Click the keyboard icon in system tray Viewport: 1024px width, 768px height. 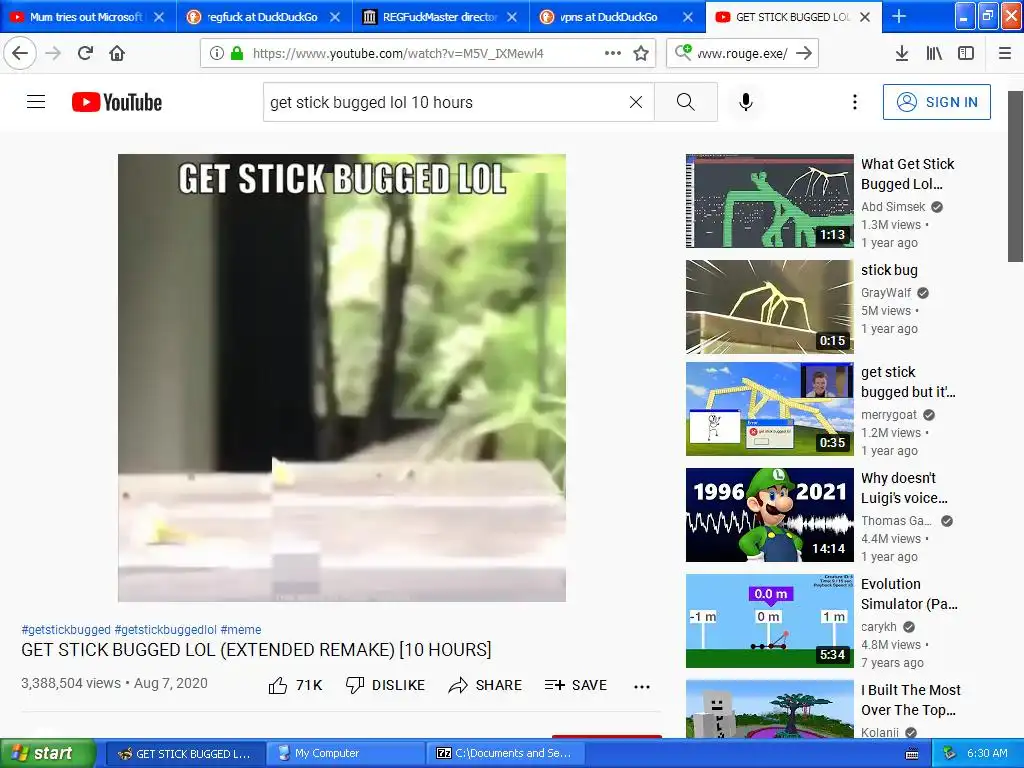(x=912, y=754)
